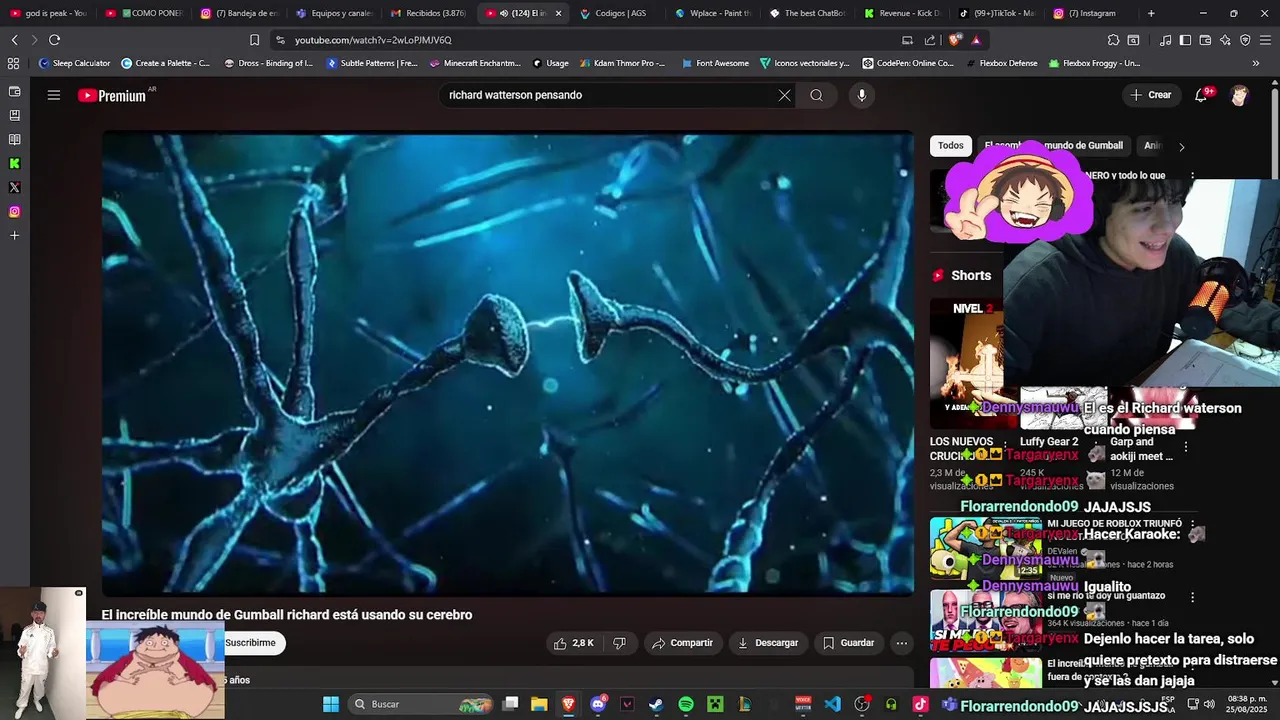Open the Kick icon in the sidebar
The image size is (1280, 720).
14,163
